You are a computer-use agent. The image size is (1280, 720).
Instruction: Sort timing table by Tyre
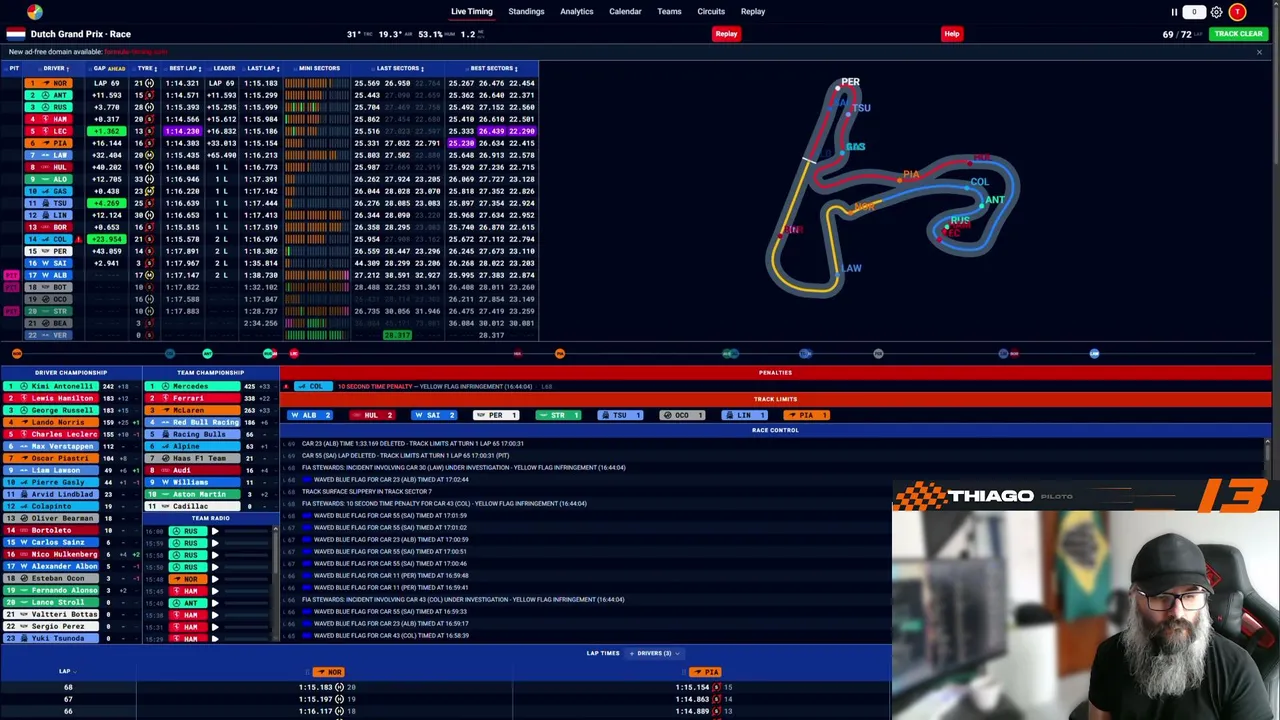tap(146, 68)
